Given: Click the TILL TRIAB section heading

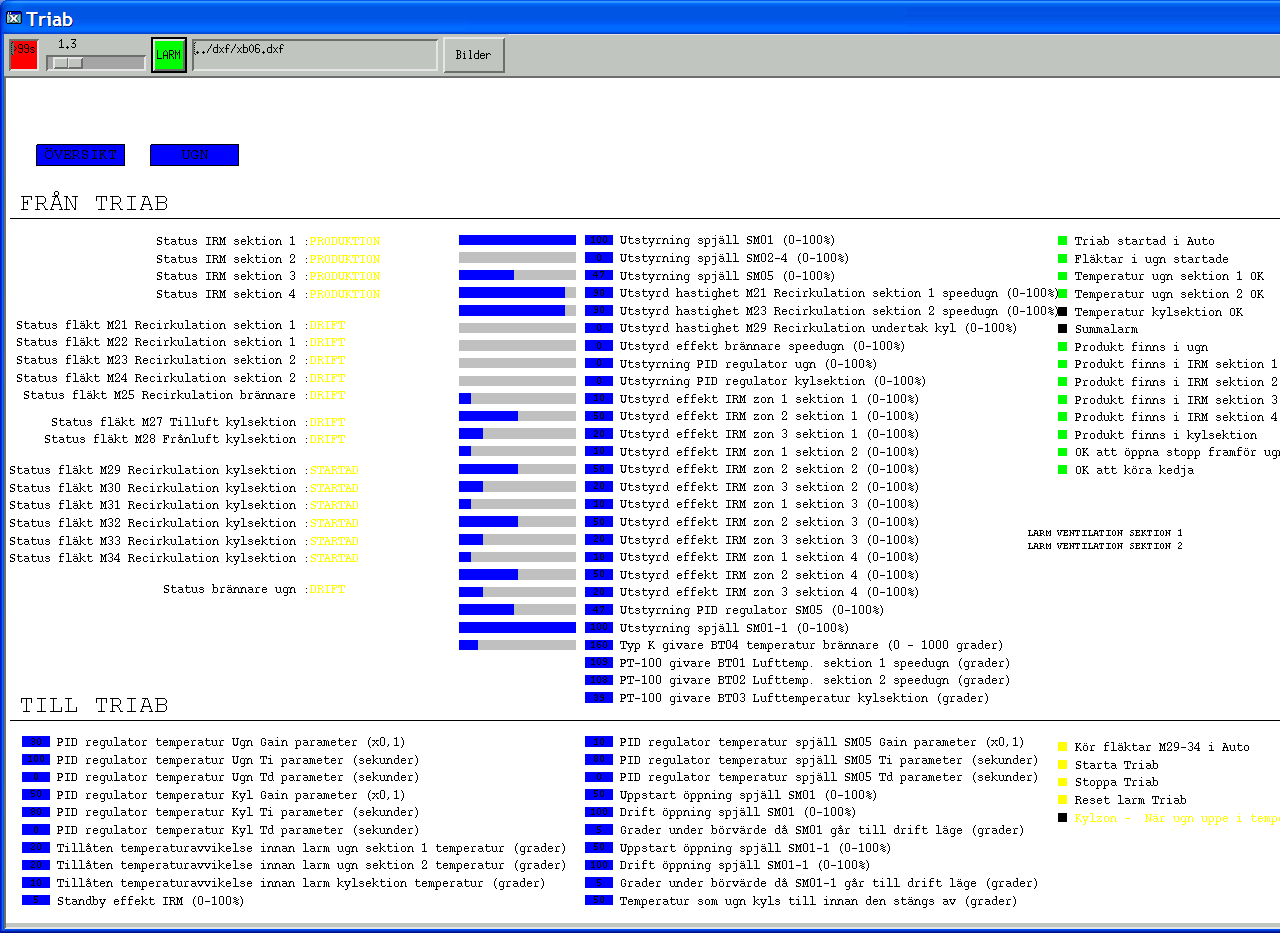Looking at the screenshot, I should pyautogui.click(x=94, y=706).
